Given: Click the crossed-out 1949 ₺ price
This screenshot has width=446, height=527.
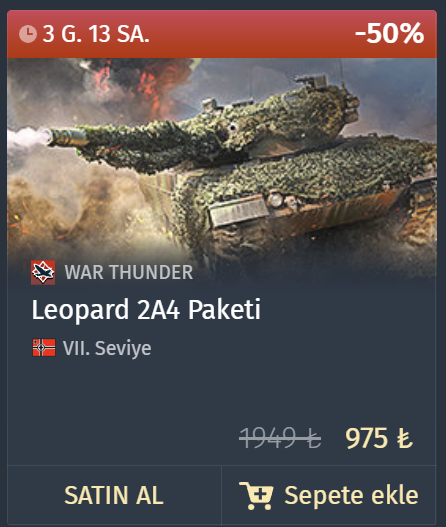Looking at the screenshot, I should tap(280, 438).
